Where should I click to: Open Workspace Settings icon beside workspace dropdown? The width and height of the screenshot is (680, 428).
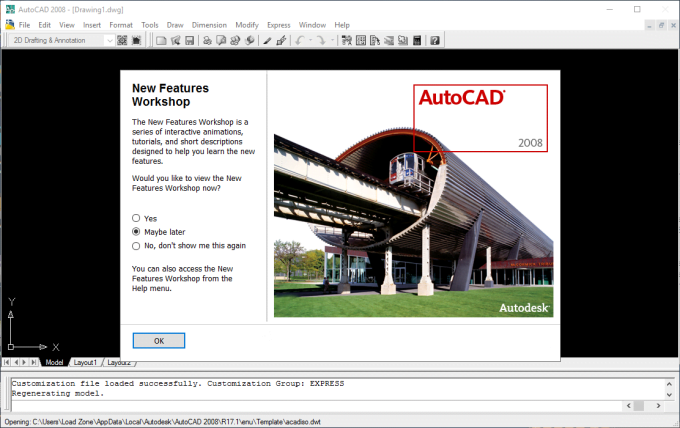pyautogui.click(x=122, y=40)
